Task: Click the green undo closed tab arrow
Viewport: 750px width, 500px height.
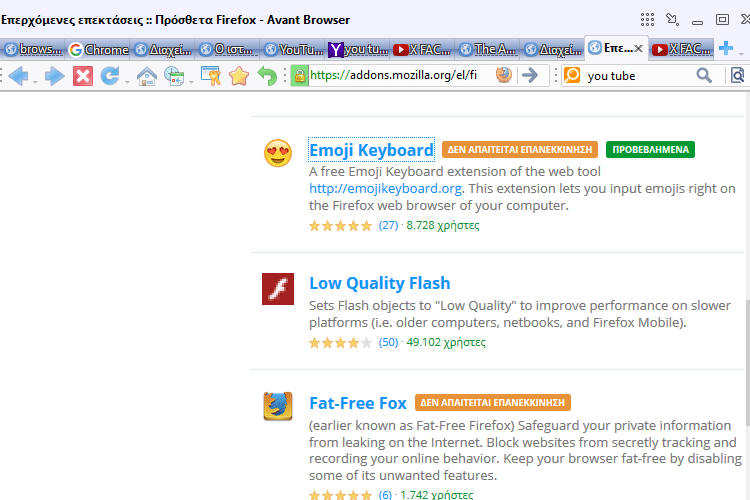Action: pyautogui.click(x=267, y=76)
